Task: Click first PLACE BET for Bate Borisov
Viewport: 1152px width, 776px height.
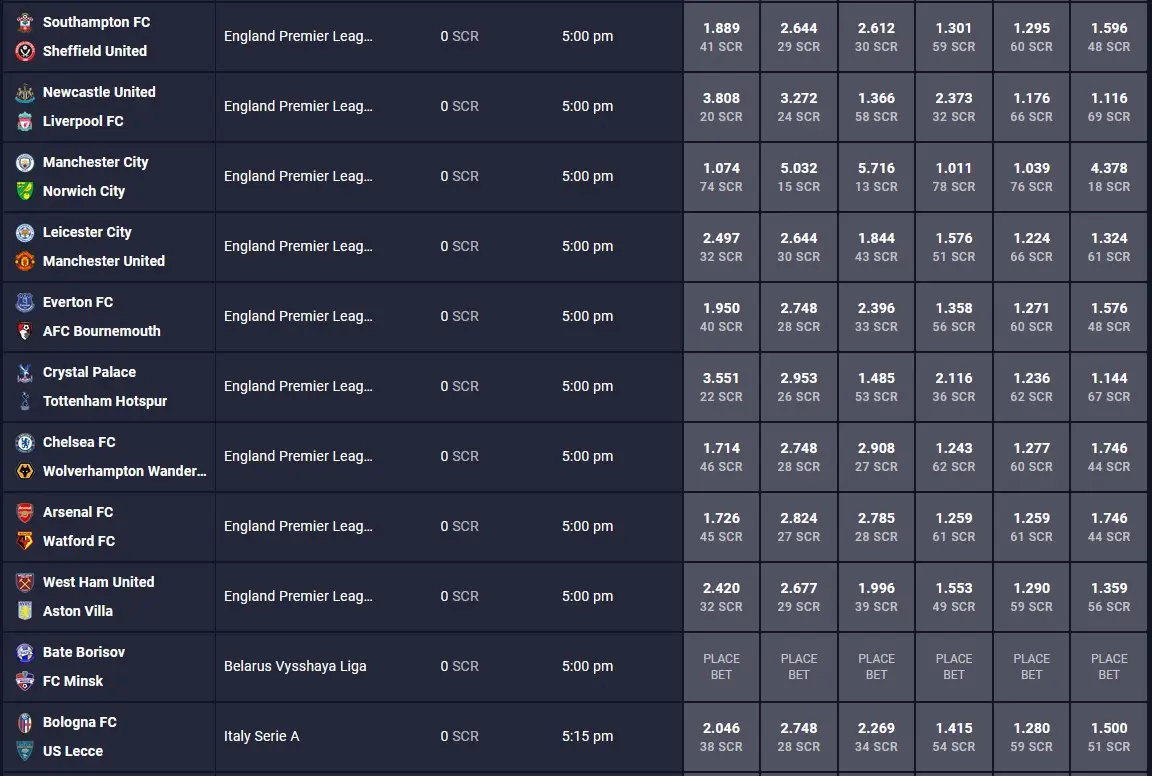Action: pyautogui.click(x=721, y=667)
